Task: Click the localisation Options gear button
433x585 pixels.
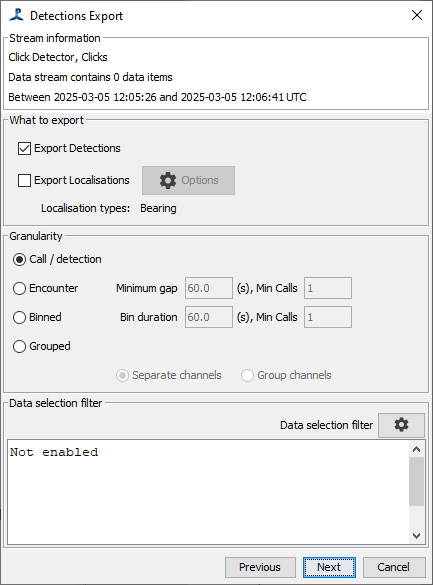Action: [188, 180]
